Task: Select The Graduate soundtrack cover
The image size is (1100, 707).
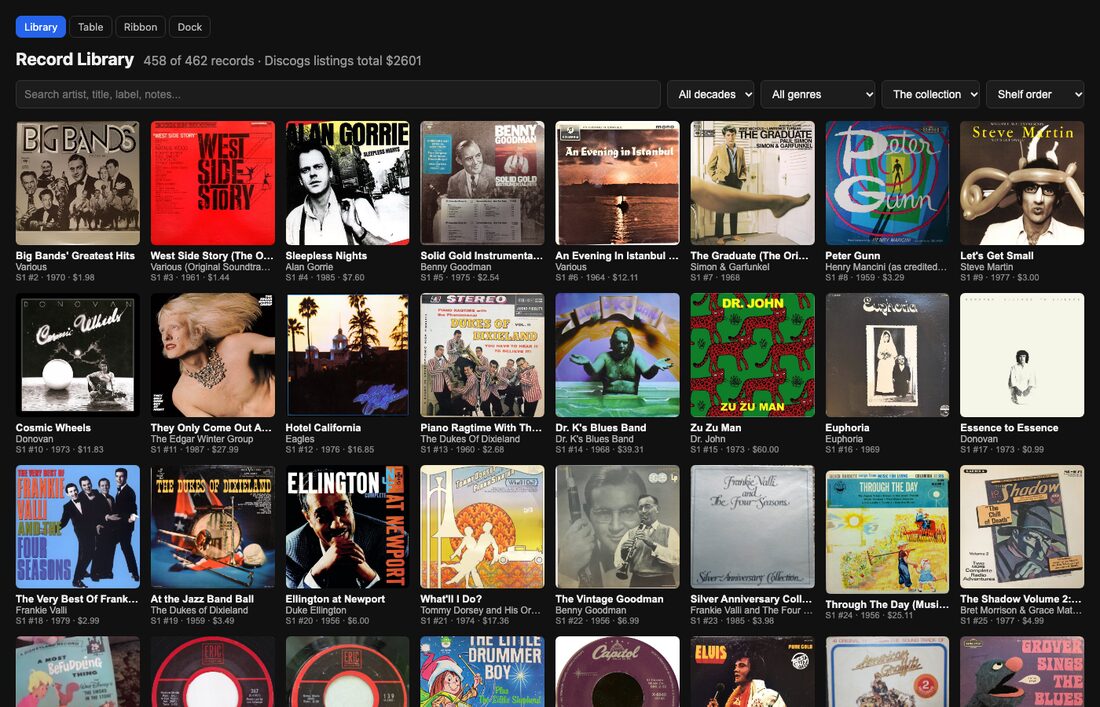Action: 752,183
